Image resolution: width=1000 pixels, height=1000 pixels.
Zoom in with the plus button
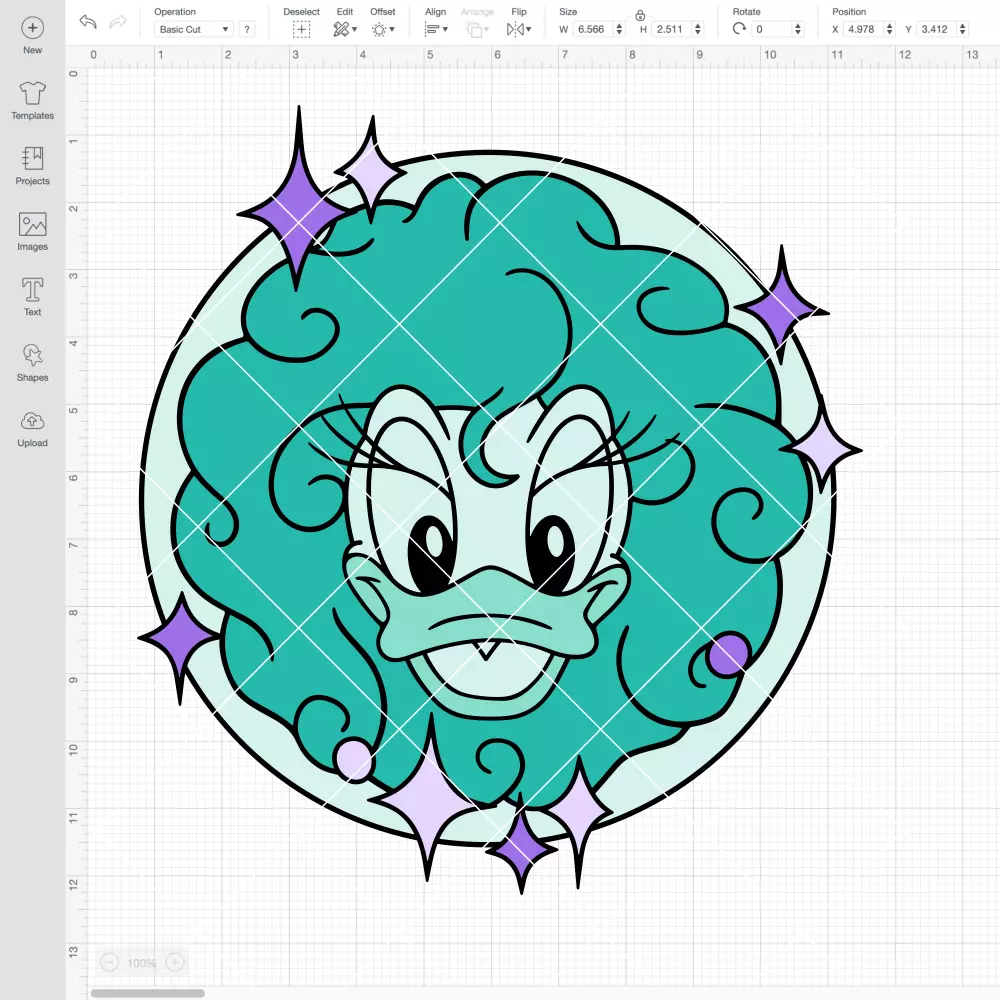[x=175, y=962]
